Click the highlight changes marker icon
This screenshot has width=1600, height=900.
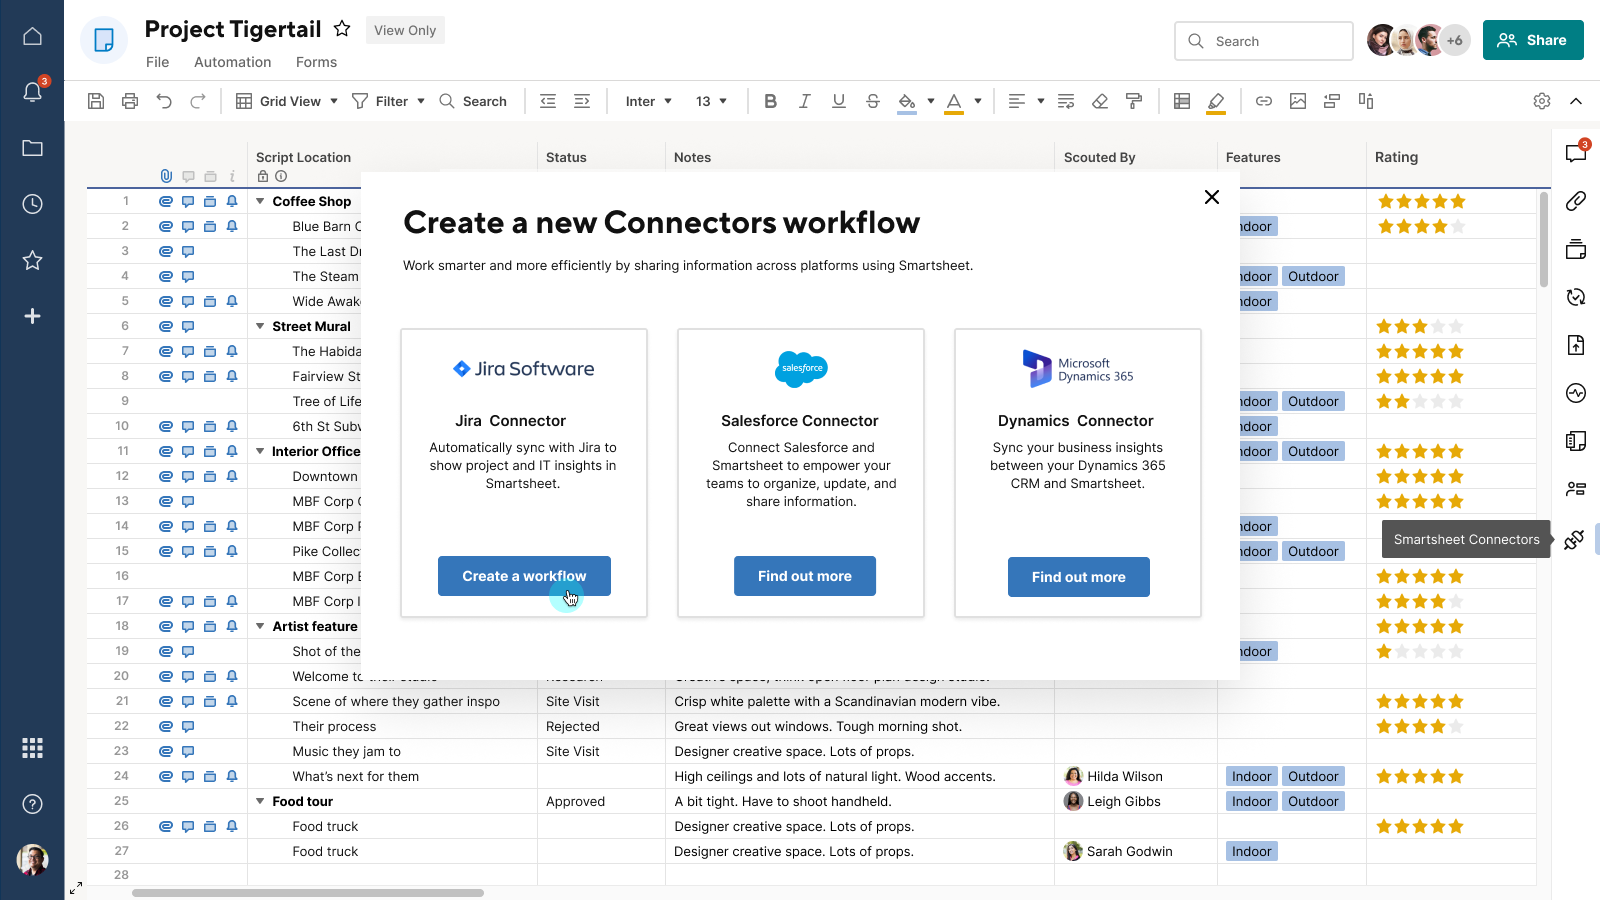click(1217, 101)
